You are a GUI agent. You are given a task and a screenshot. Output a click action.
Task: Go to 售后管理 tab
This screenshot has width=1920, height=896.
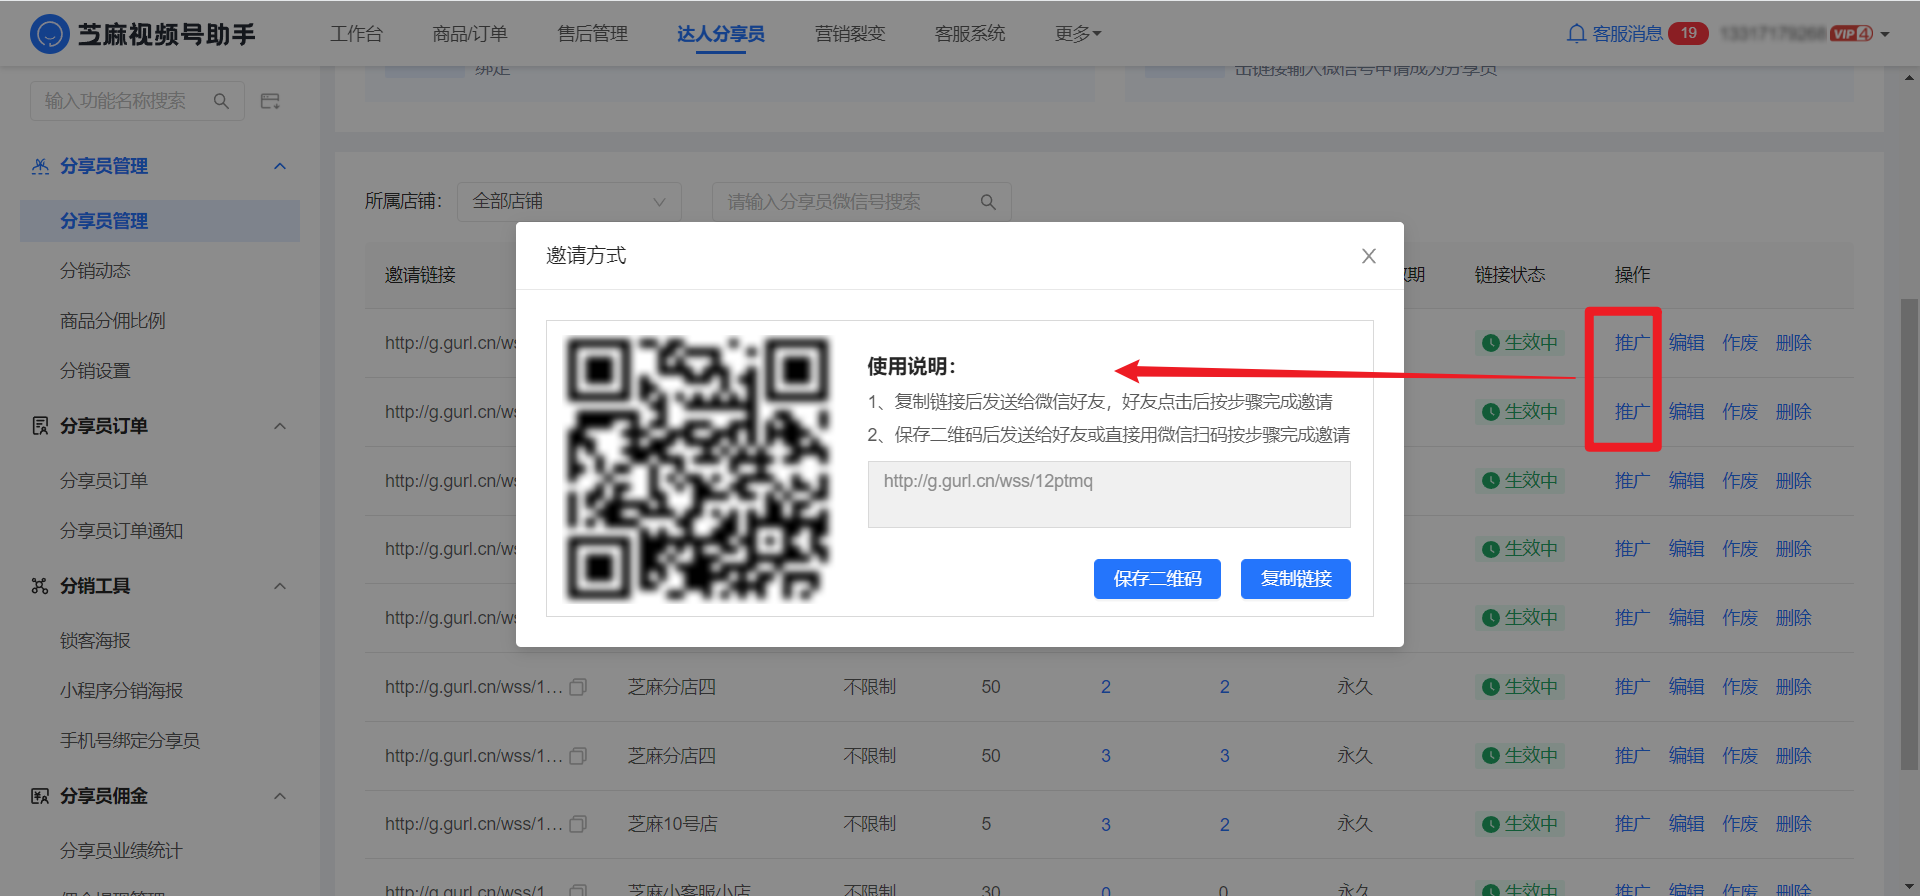coord(592,34)
